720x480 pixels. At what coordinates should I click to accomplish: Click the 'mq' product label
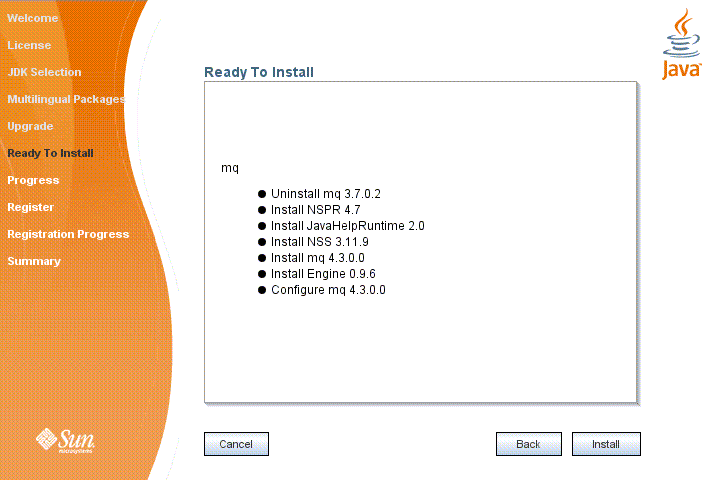pyautogui.click(x=230, y=168)
